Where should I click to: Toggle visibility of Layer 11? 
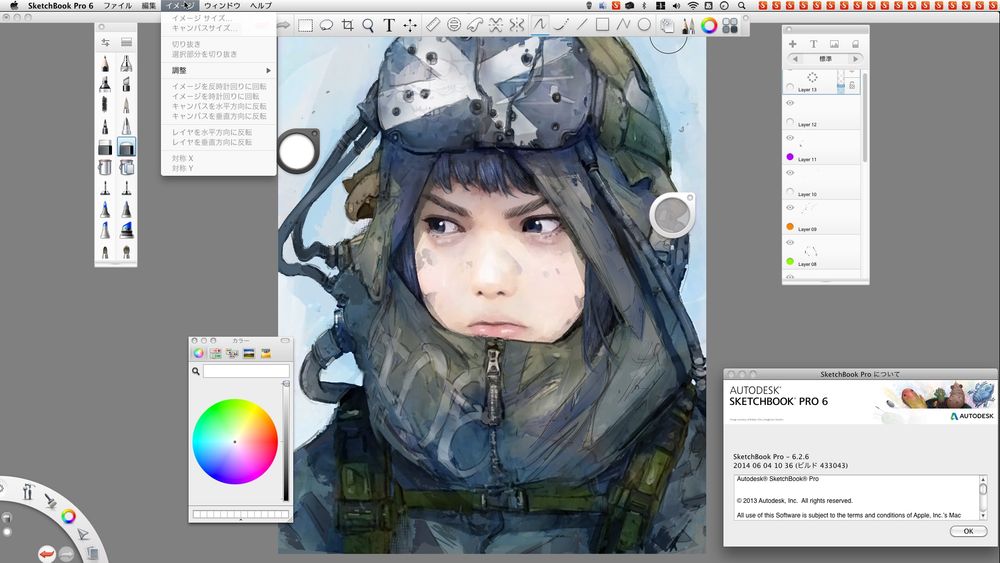(790, 138)
